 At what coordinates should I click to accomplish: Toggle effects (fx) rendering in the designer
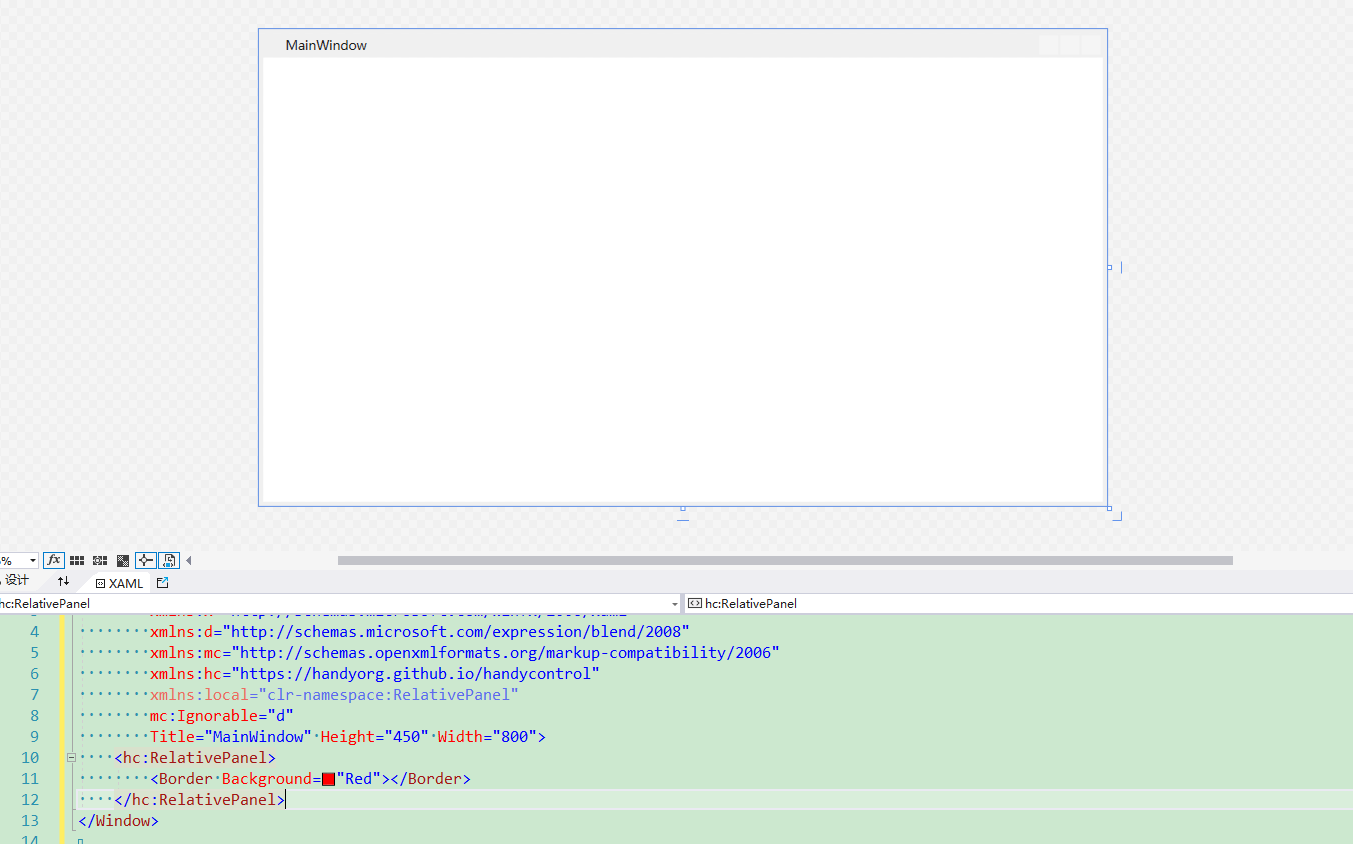point(53,560)
